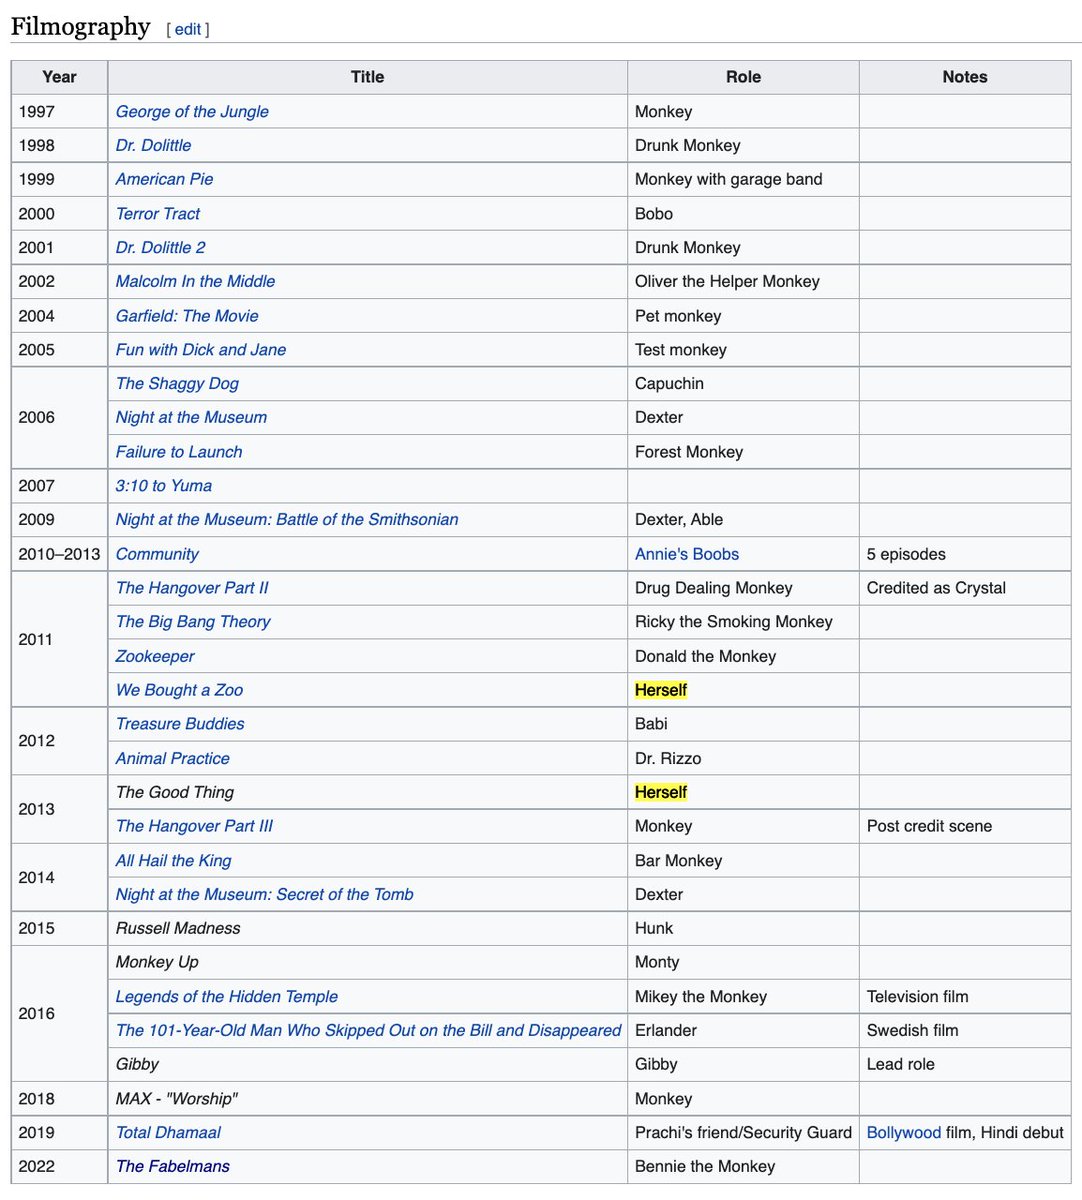Click the Night at the Museum 2006 link
1082x1200 pixels.
pyautogui.click(x=191, y=418)
